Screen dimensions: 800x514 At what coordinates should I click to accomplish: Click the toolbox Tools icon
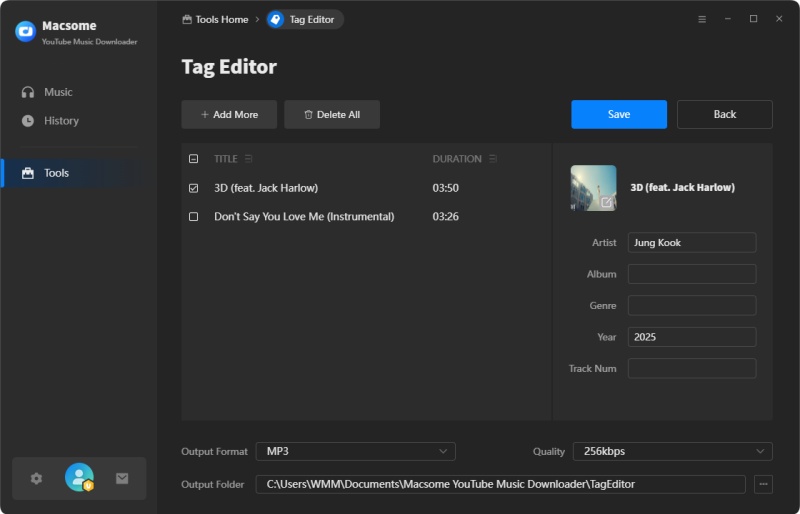(28, 173)
